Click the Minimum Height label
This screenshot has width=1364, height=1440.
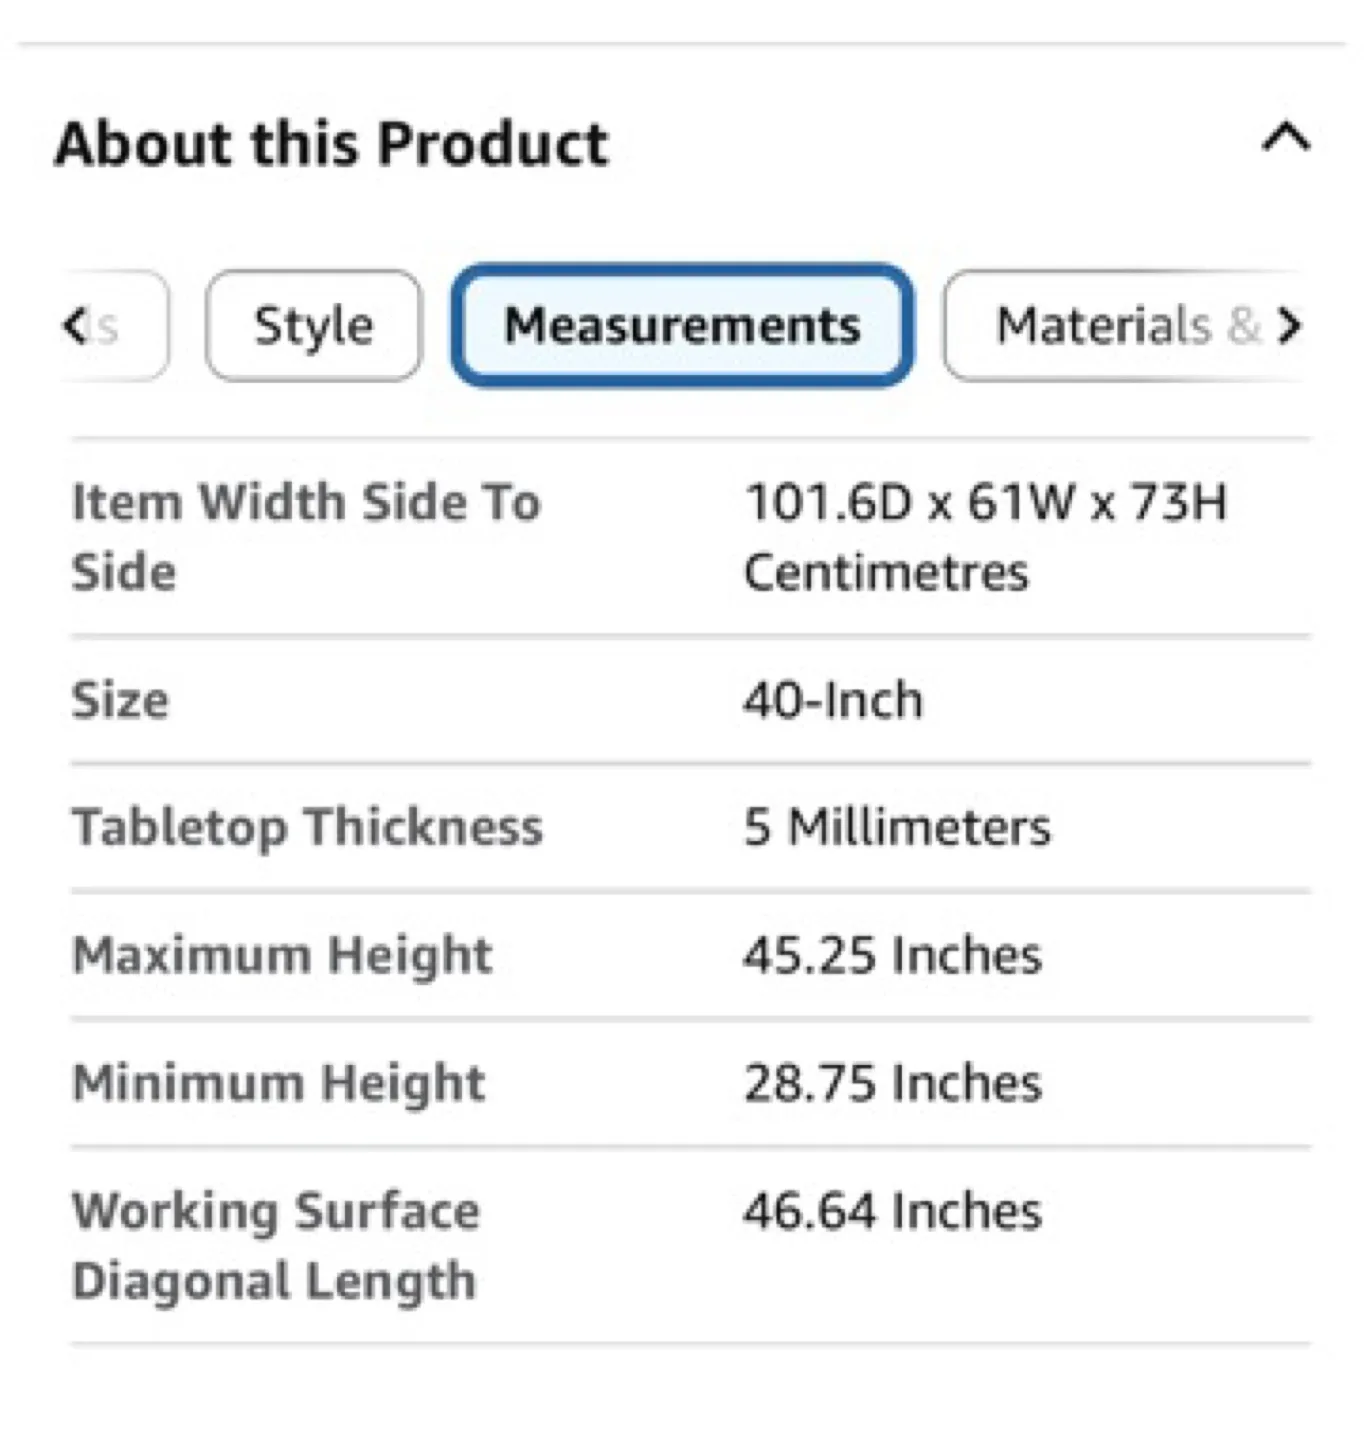(278, 1082)
